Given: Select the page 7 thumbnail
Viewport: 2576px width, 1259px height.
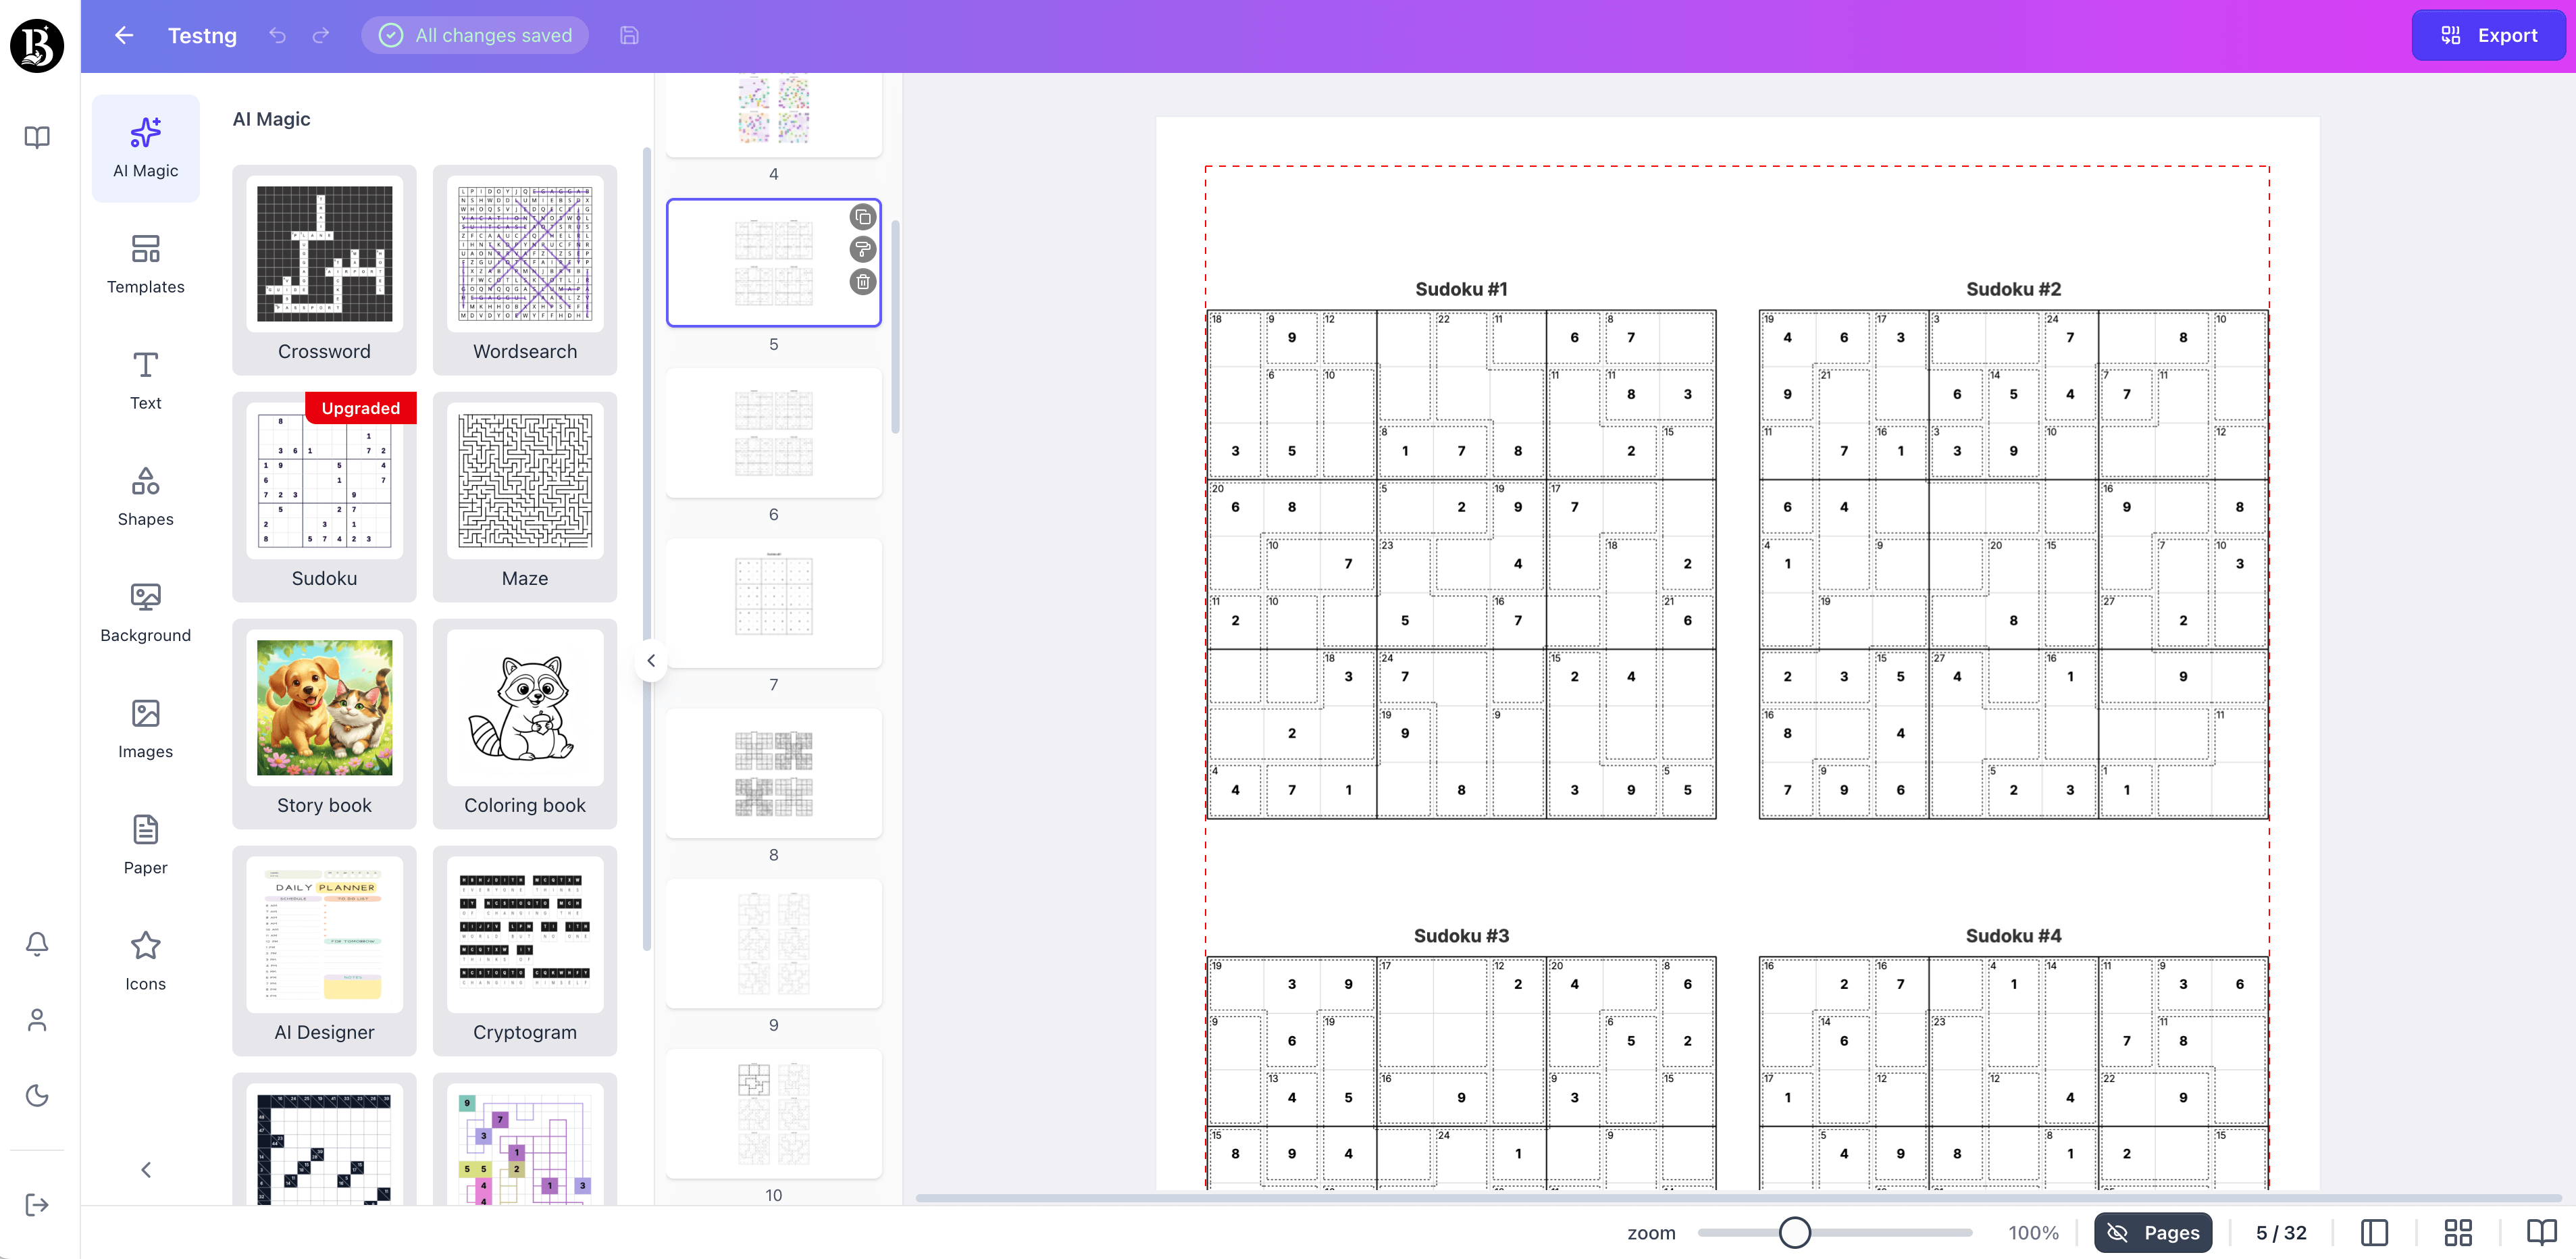Looking at the screenshot, I should click(x=773, y=603).
